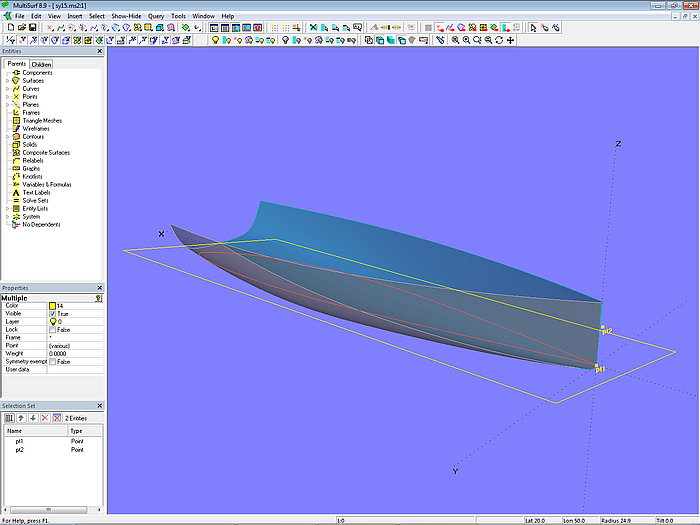Click the Open file folder icon
Image resolution: width=700 pixels, height=525 pixels.
click(x=20, y=28)
